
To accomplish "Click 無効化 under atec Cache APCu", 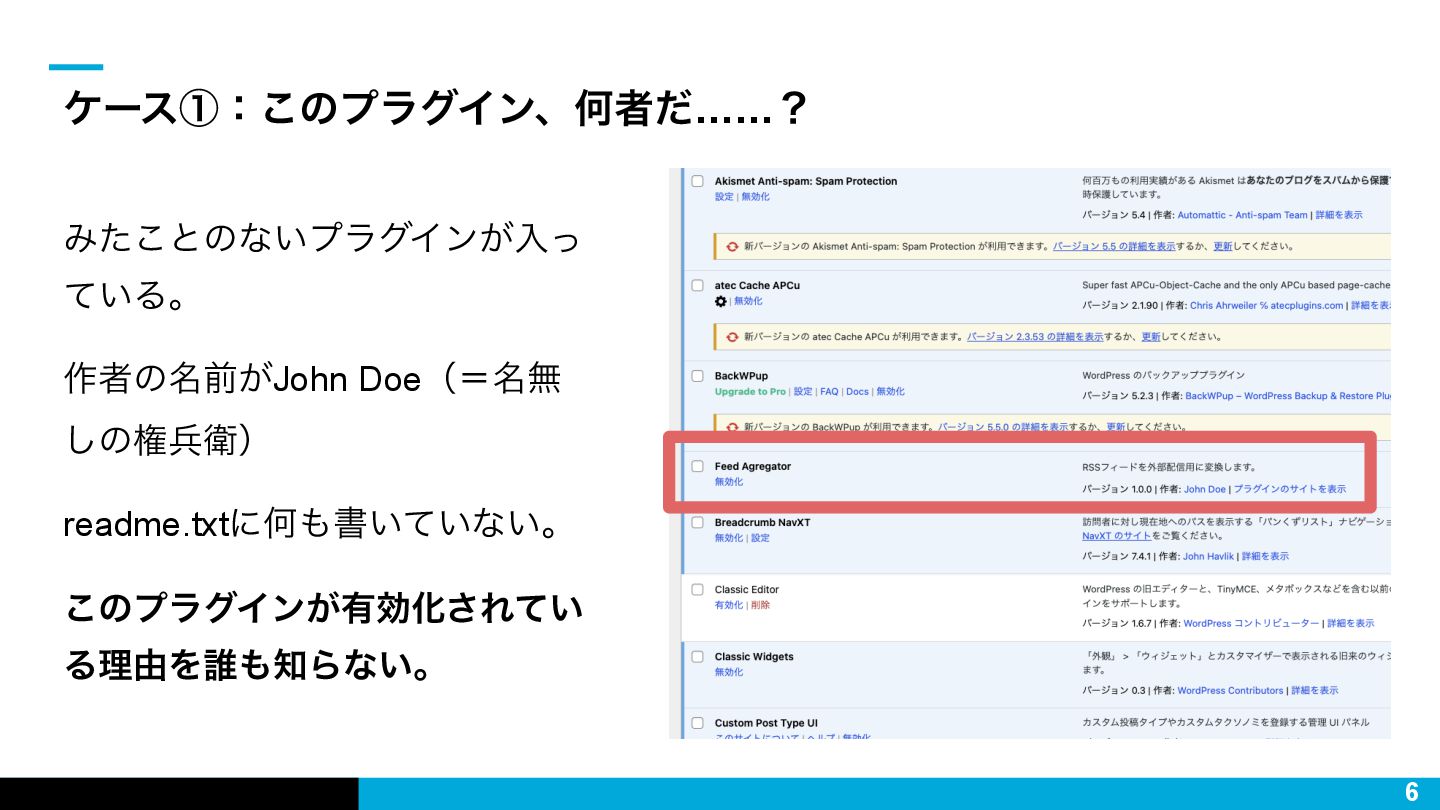I will pos(748,301).
